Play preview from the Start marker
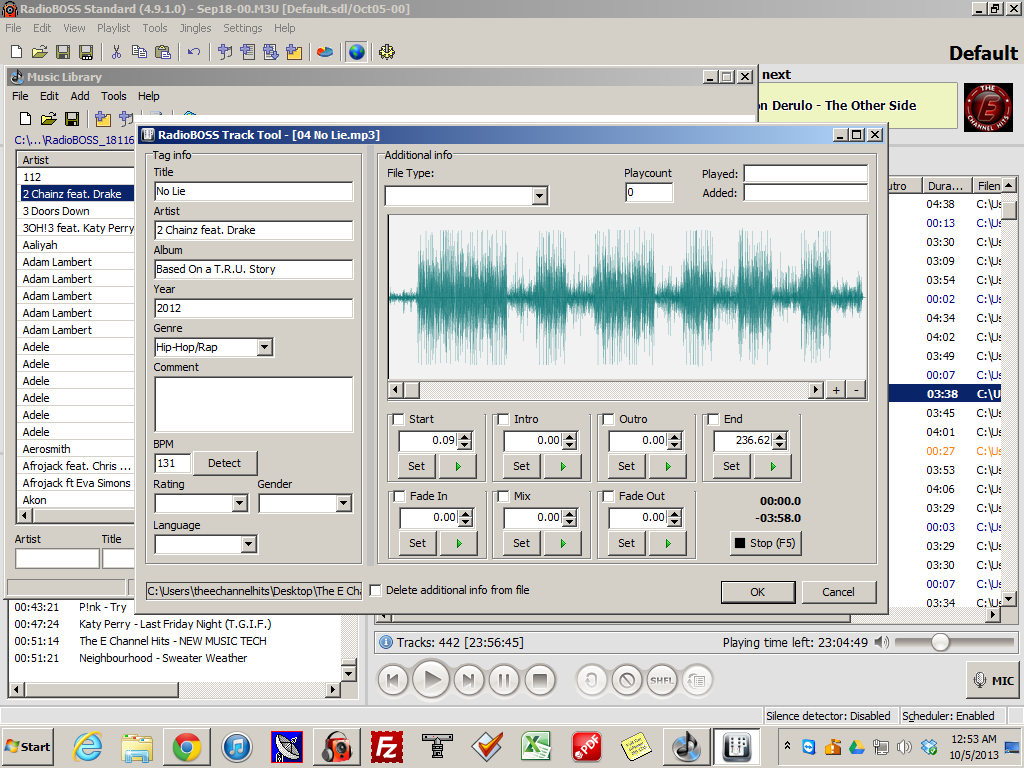 click(x=458, y=466)
